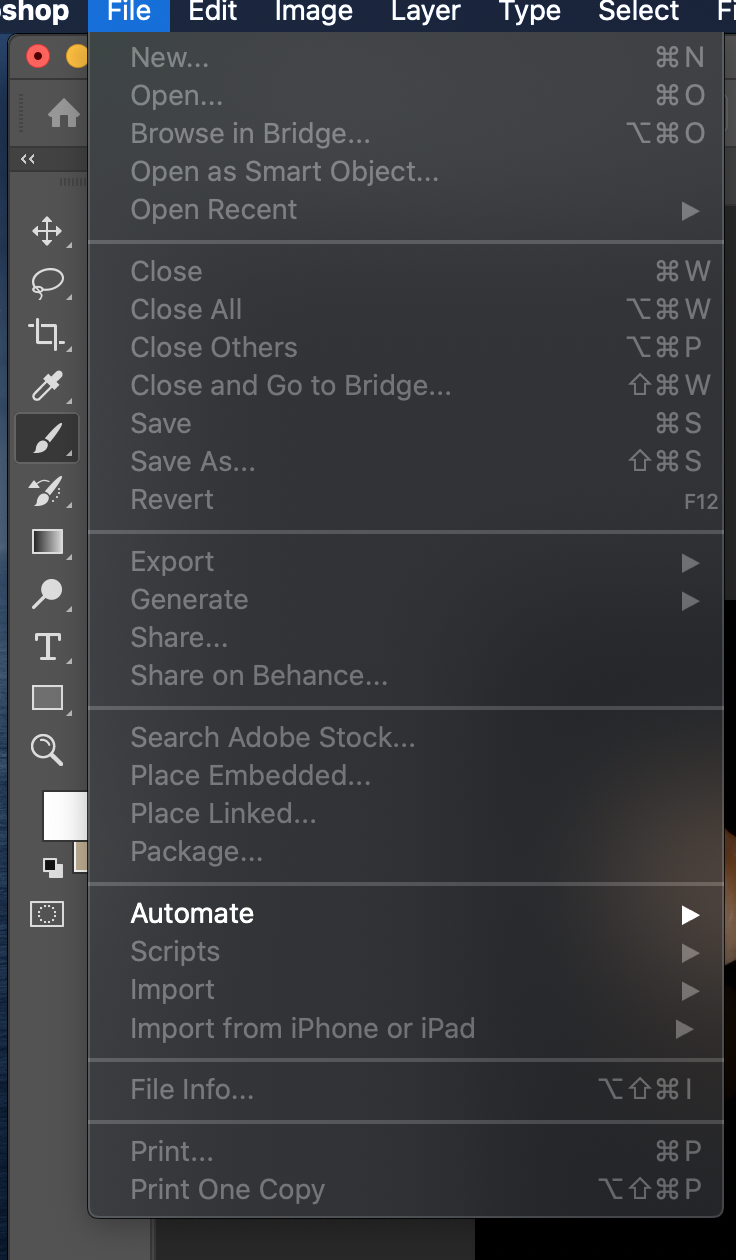
Task: Select the Zoom tool
Action: point(47,749)
